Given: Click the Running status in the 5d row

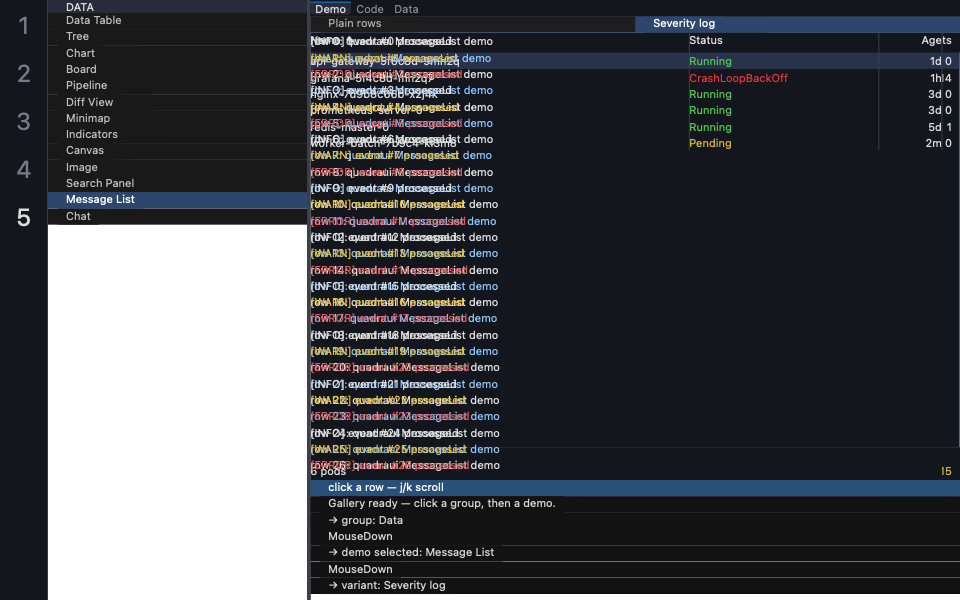Looking at the screenshot, I should click(x=710, y=127).
